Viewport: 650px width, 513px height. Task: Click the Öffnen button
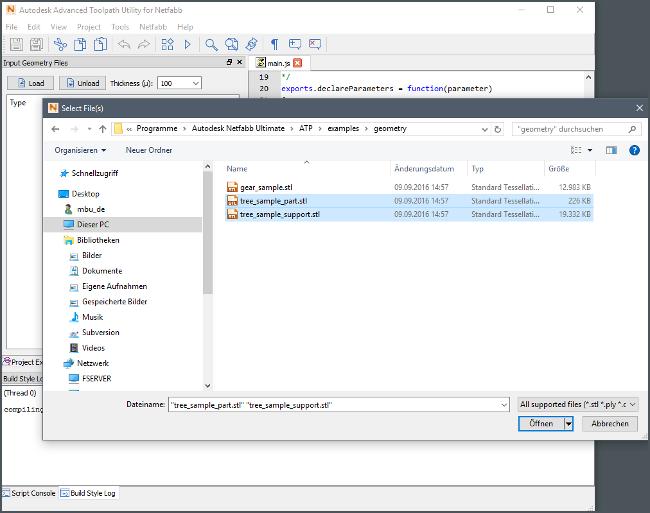[x=541, y=424]
